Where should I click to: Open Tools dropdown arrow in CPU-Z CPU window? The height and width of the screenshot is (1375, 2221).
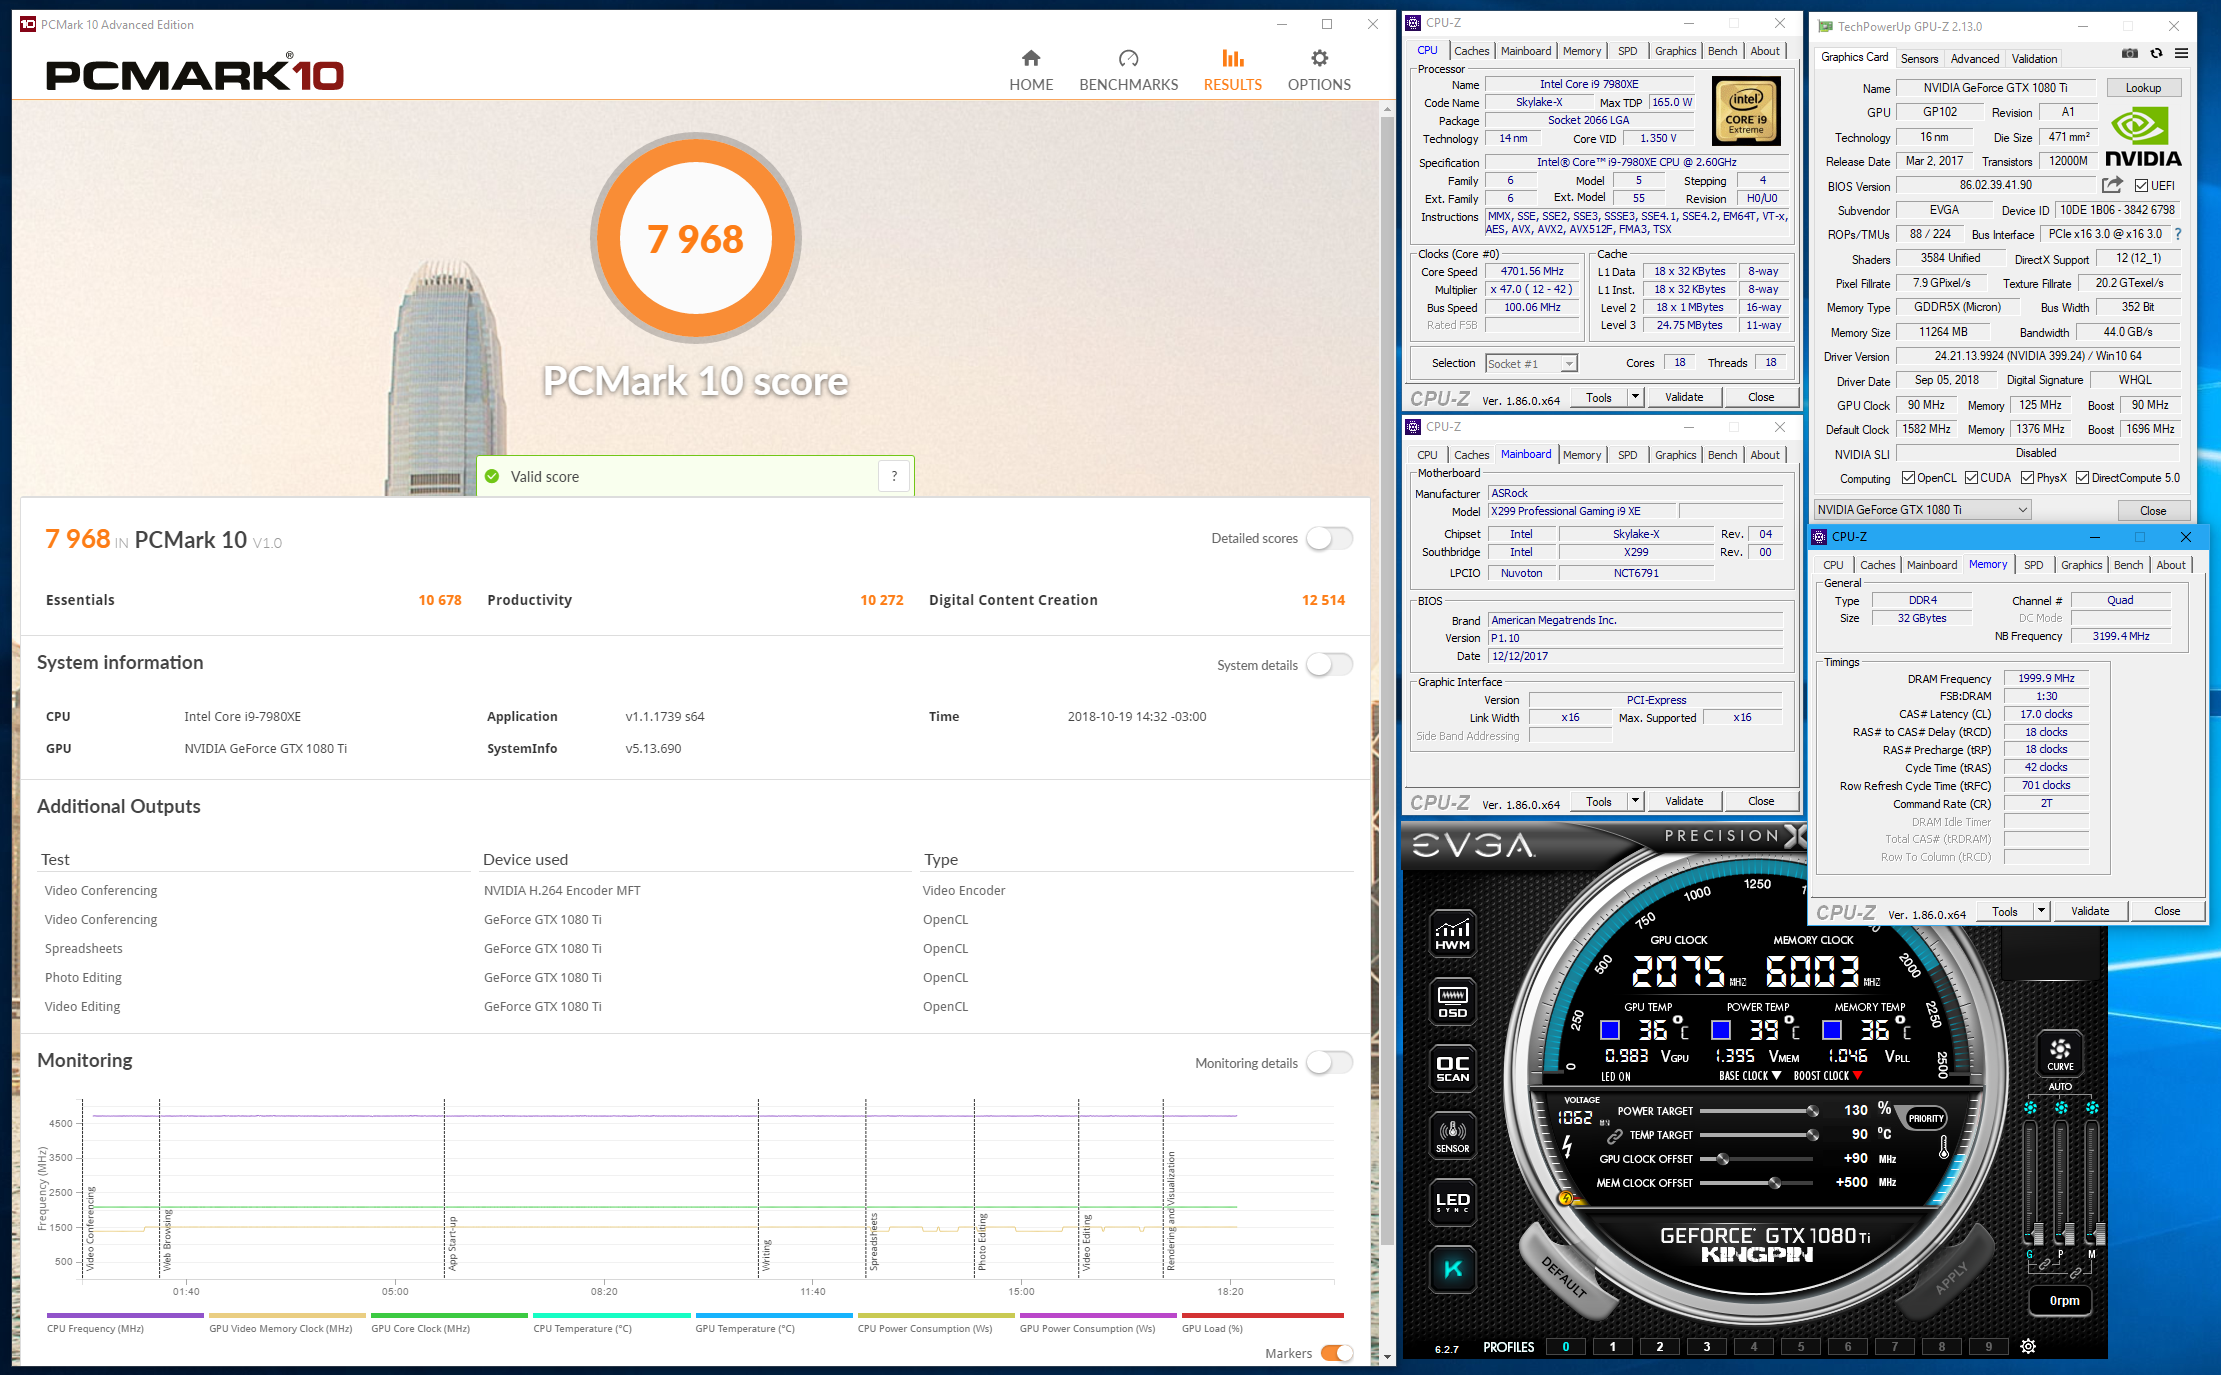(x=1635, y=397)
